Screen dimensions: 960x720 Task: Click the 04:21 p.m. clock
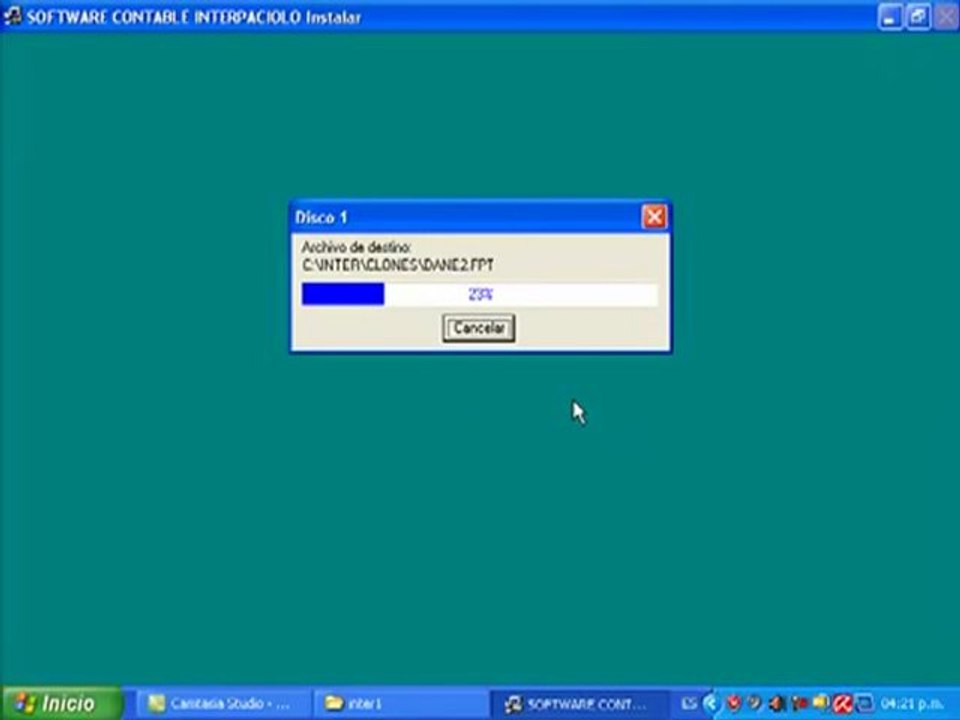(x=912, y=703)
